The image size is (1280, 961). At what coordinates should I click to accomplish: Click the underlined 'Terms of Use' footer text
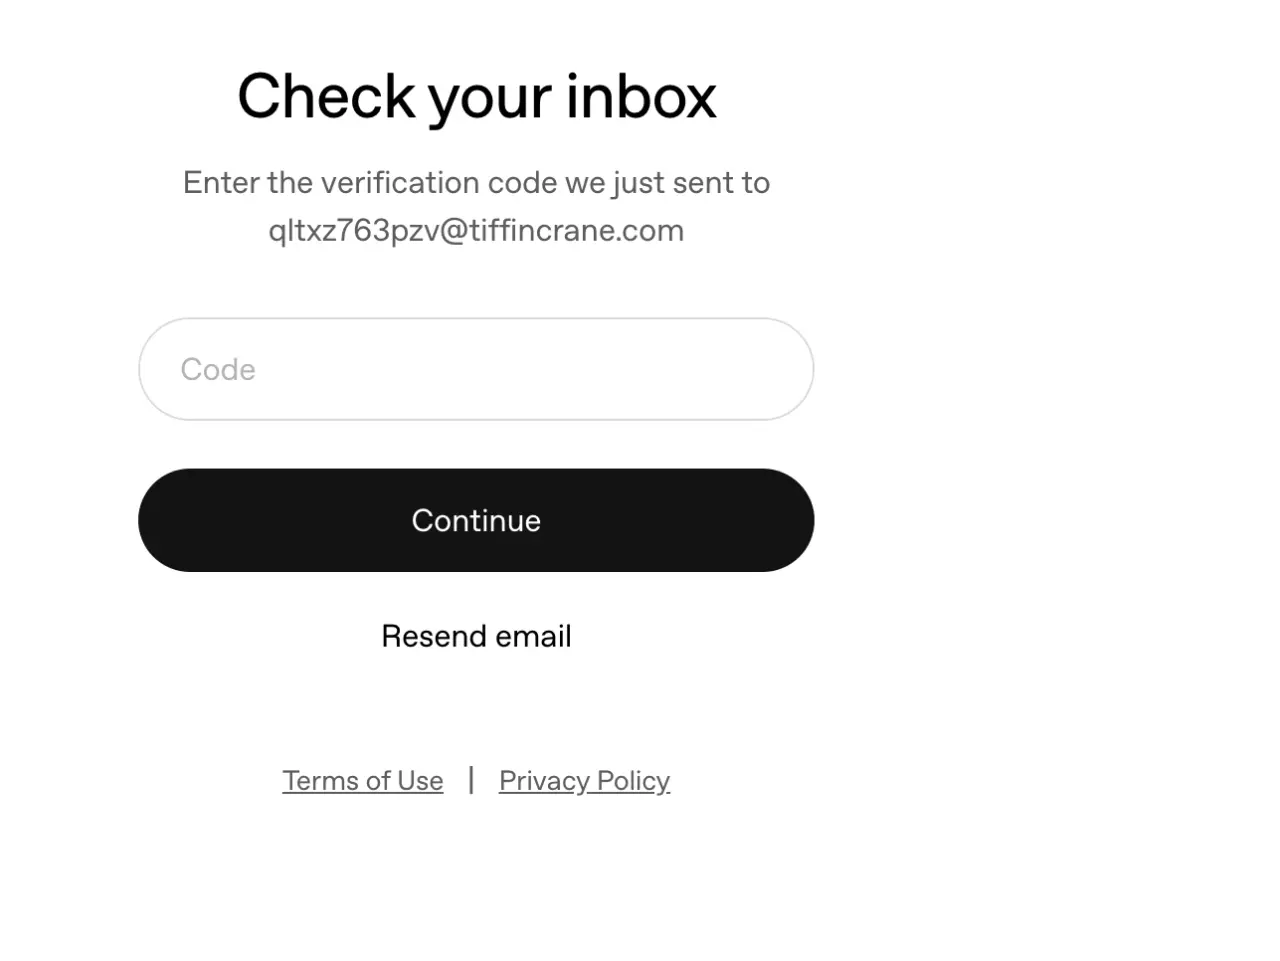(363, 780)
